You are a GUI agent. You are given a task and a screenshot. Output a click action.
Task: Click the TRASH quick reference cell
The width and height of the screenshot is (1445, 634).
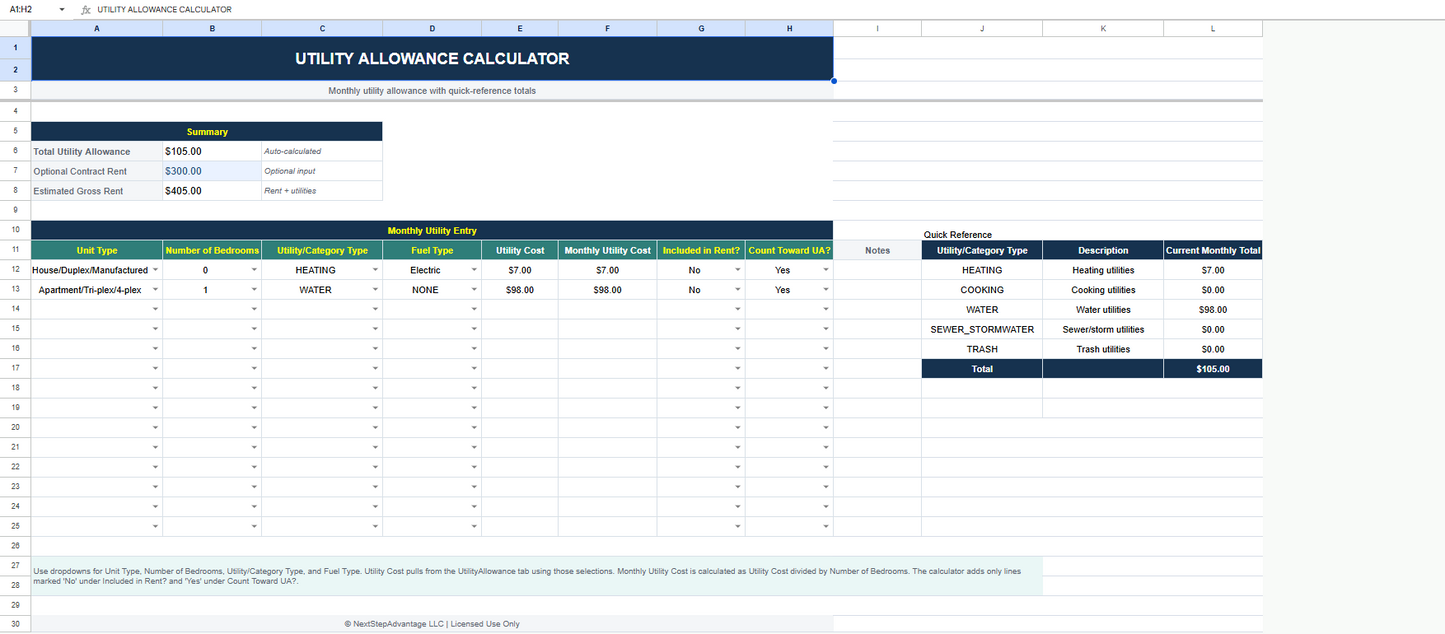[x=982, y=349]
